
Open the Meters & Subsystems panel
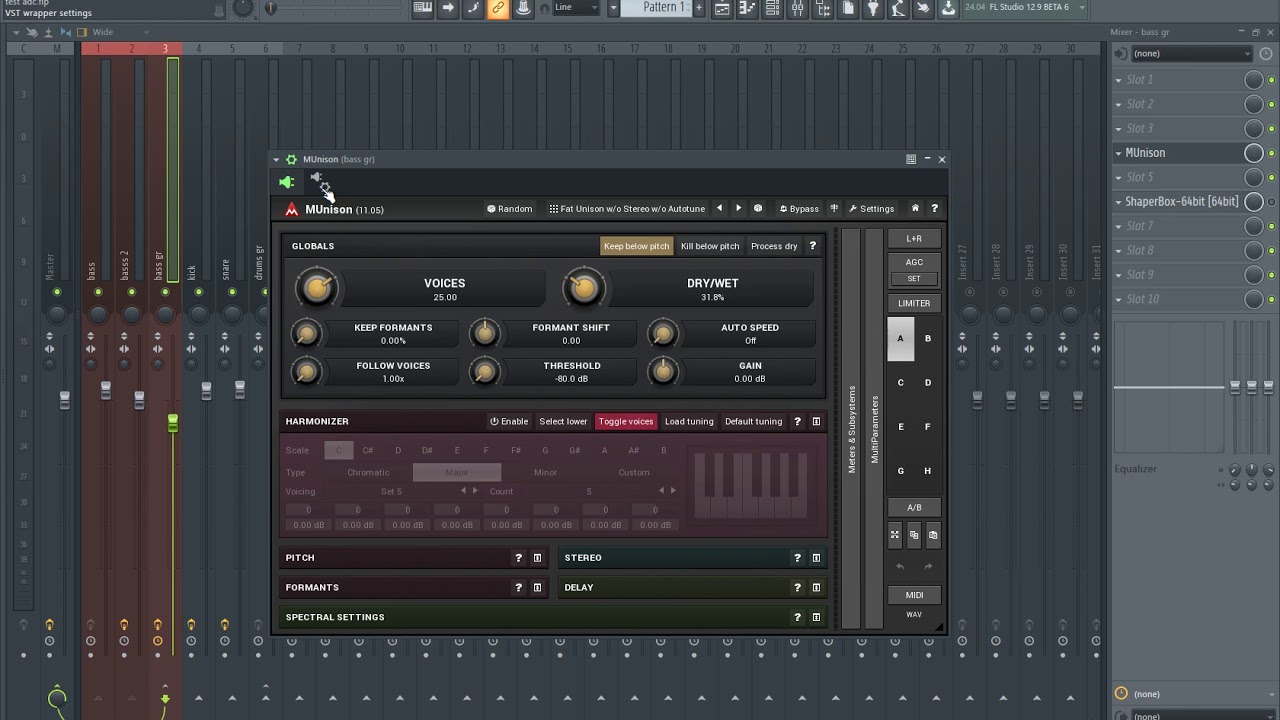point(851,429)
